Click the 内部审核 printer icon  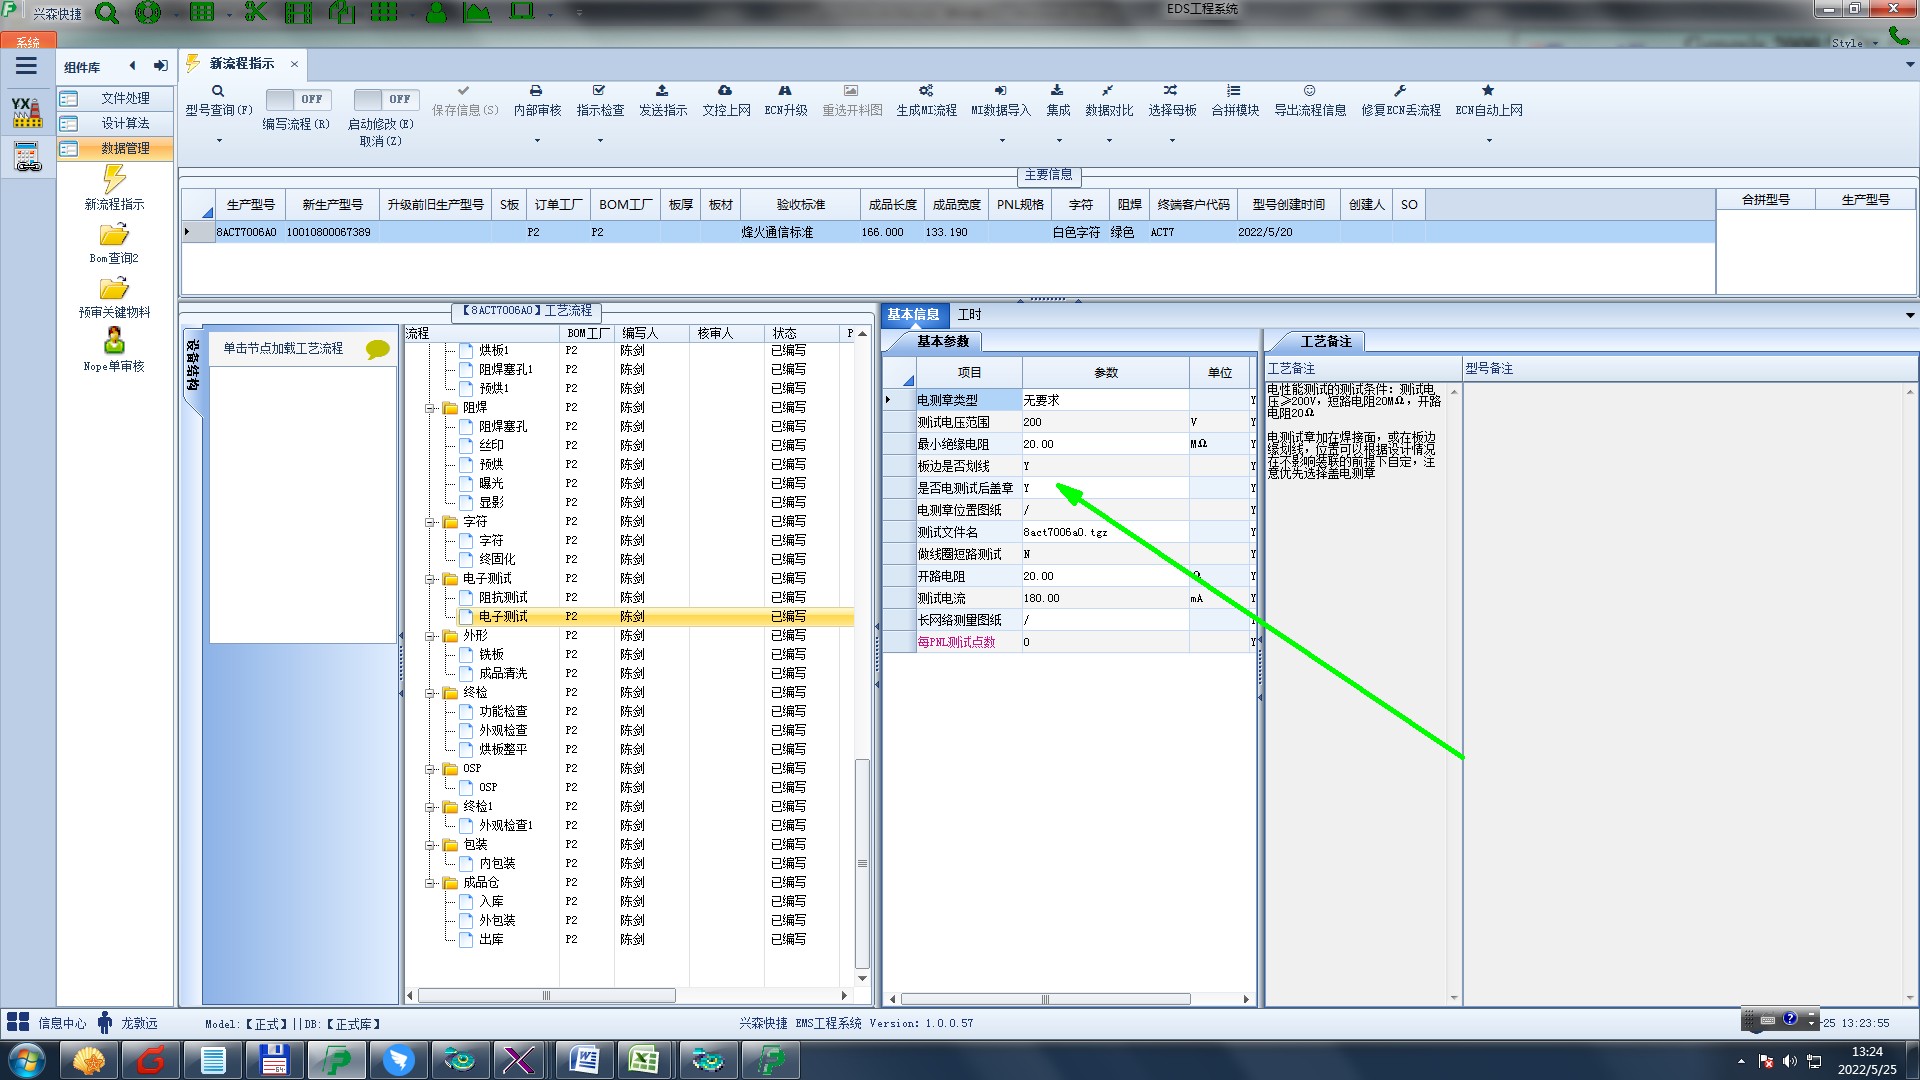(x=536, y=91)
